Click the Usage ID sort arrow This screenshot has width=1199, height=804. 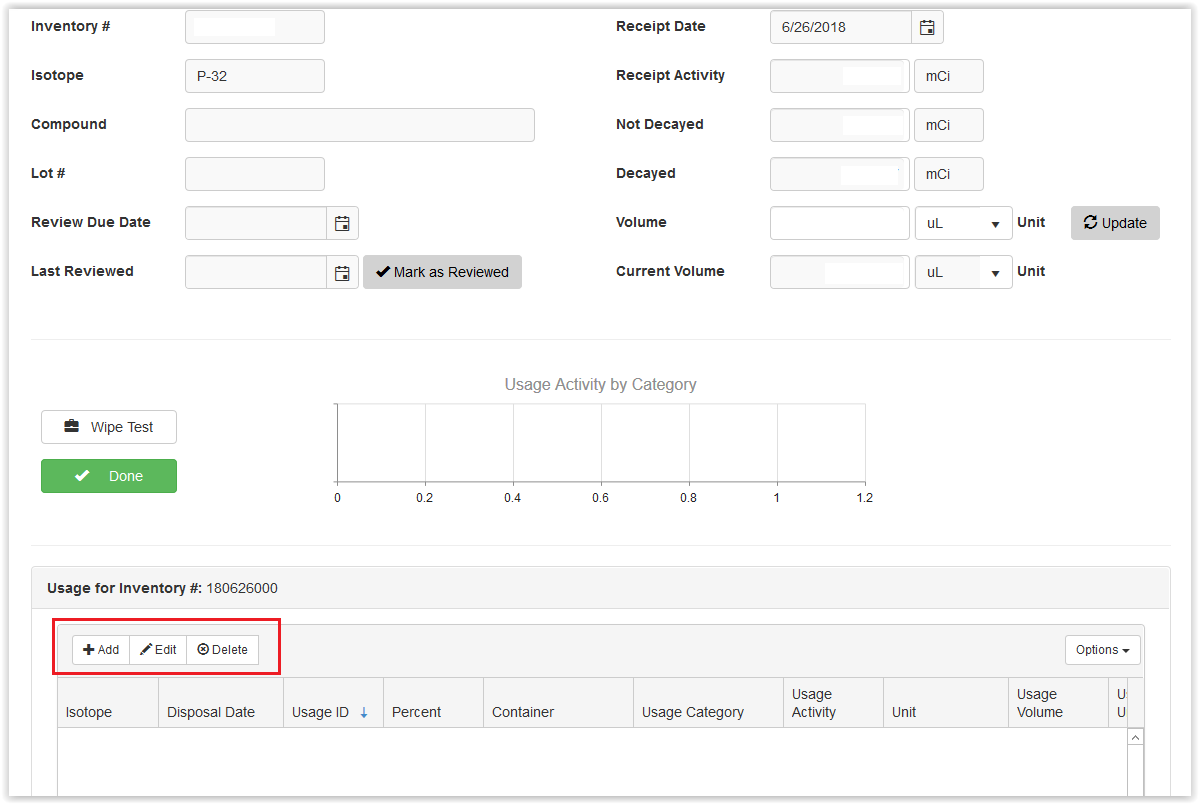(x=364, y=713)
